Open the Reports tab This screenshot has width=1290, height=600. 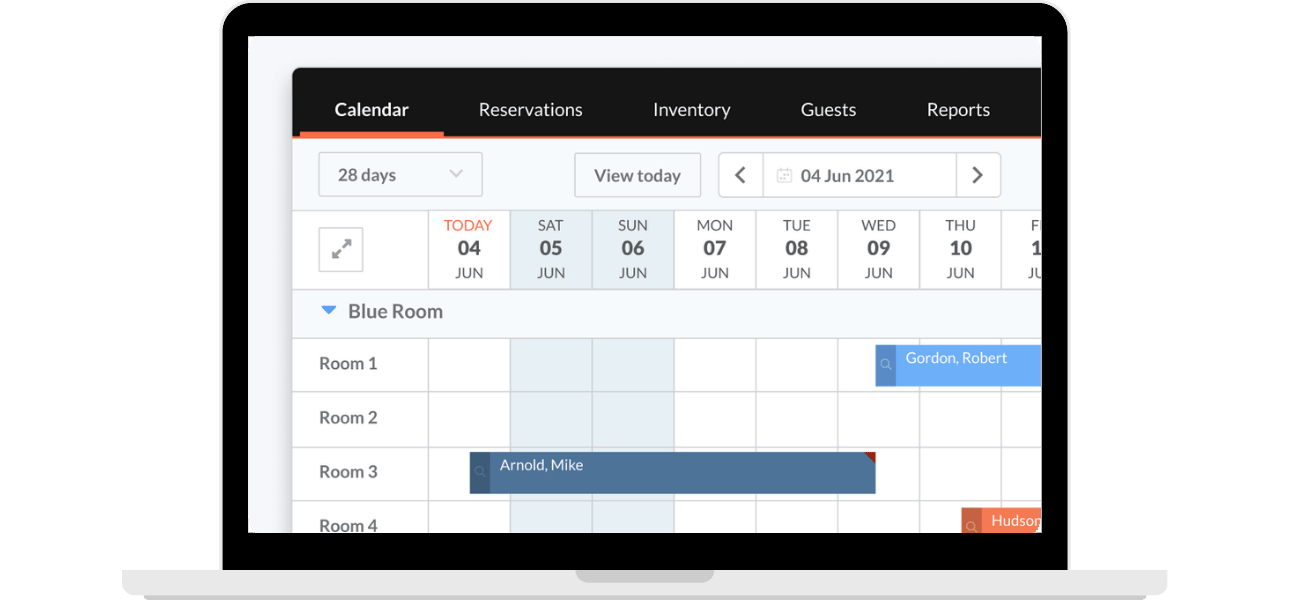958,110
